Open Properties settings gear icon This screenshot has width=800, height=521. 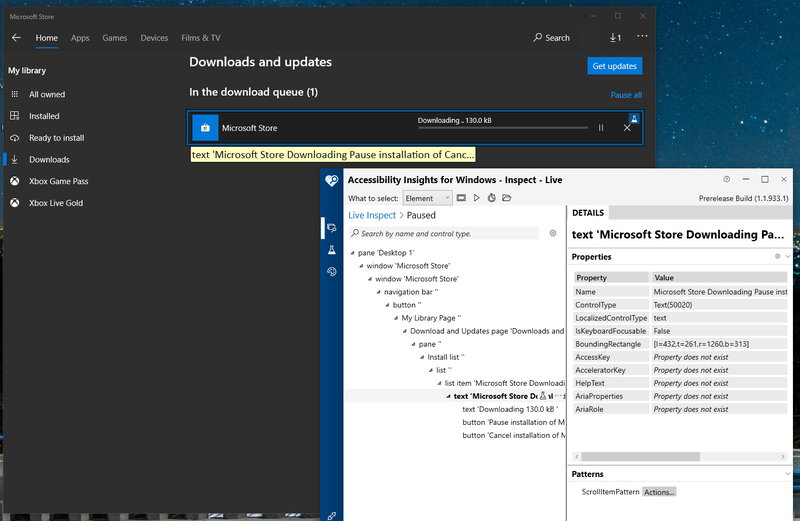[x=778, y=256]
